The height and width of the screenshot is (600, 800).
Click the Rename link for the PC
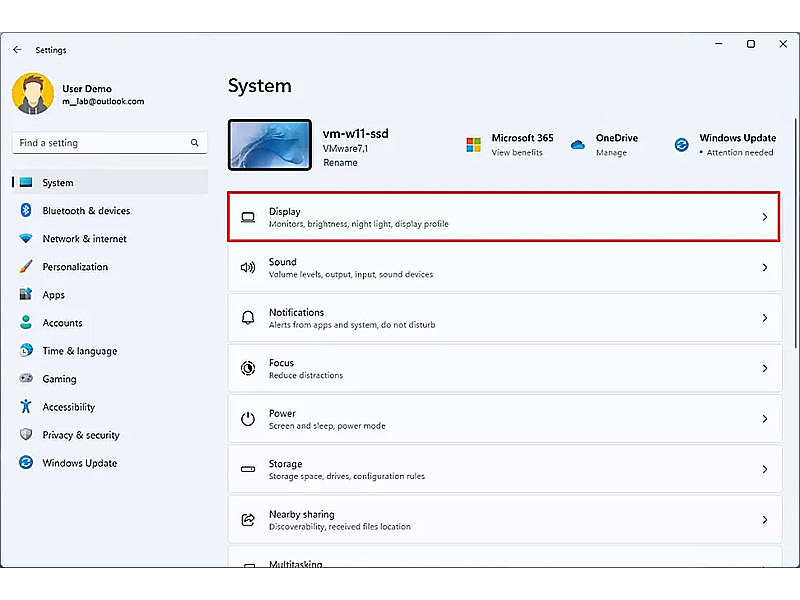point(340,163)
